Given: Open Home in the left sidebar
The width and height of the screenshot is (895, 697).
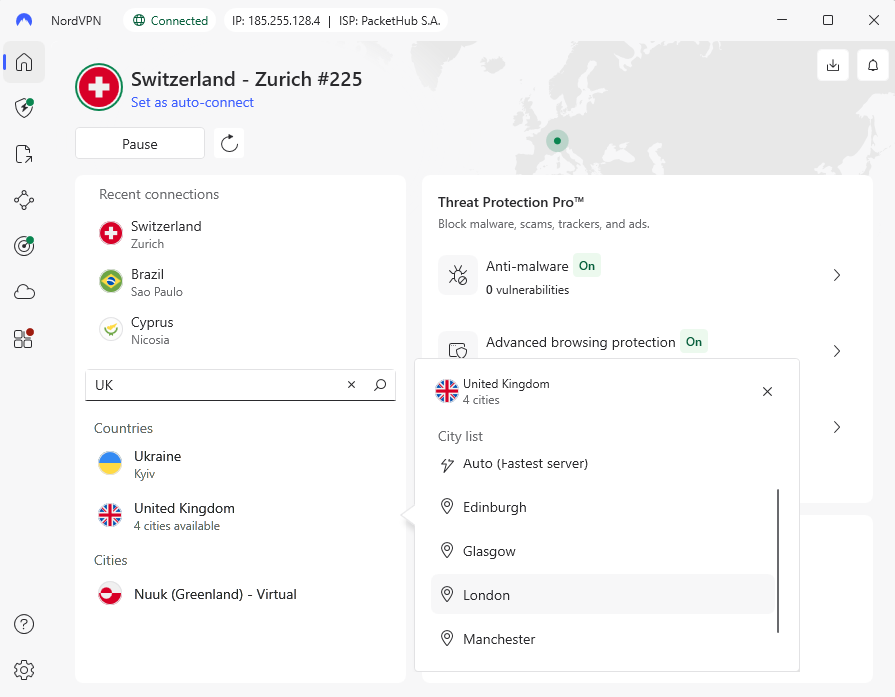Looking at the screenshot, I should [x=23, y=62].
